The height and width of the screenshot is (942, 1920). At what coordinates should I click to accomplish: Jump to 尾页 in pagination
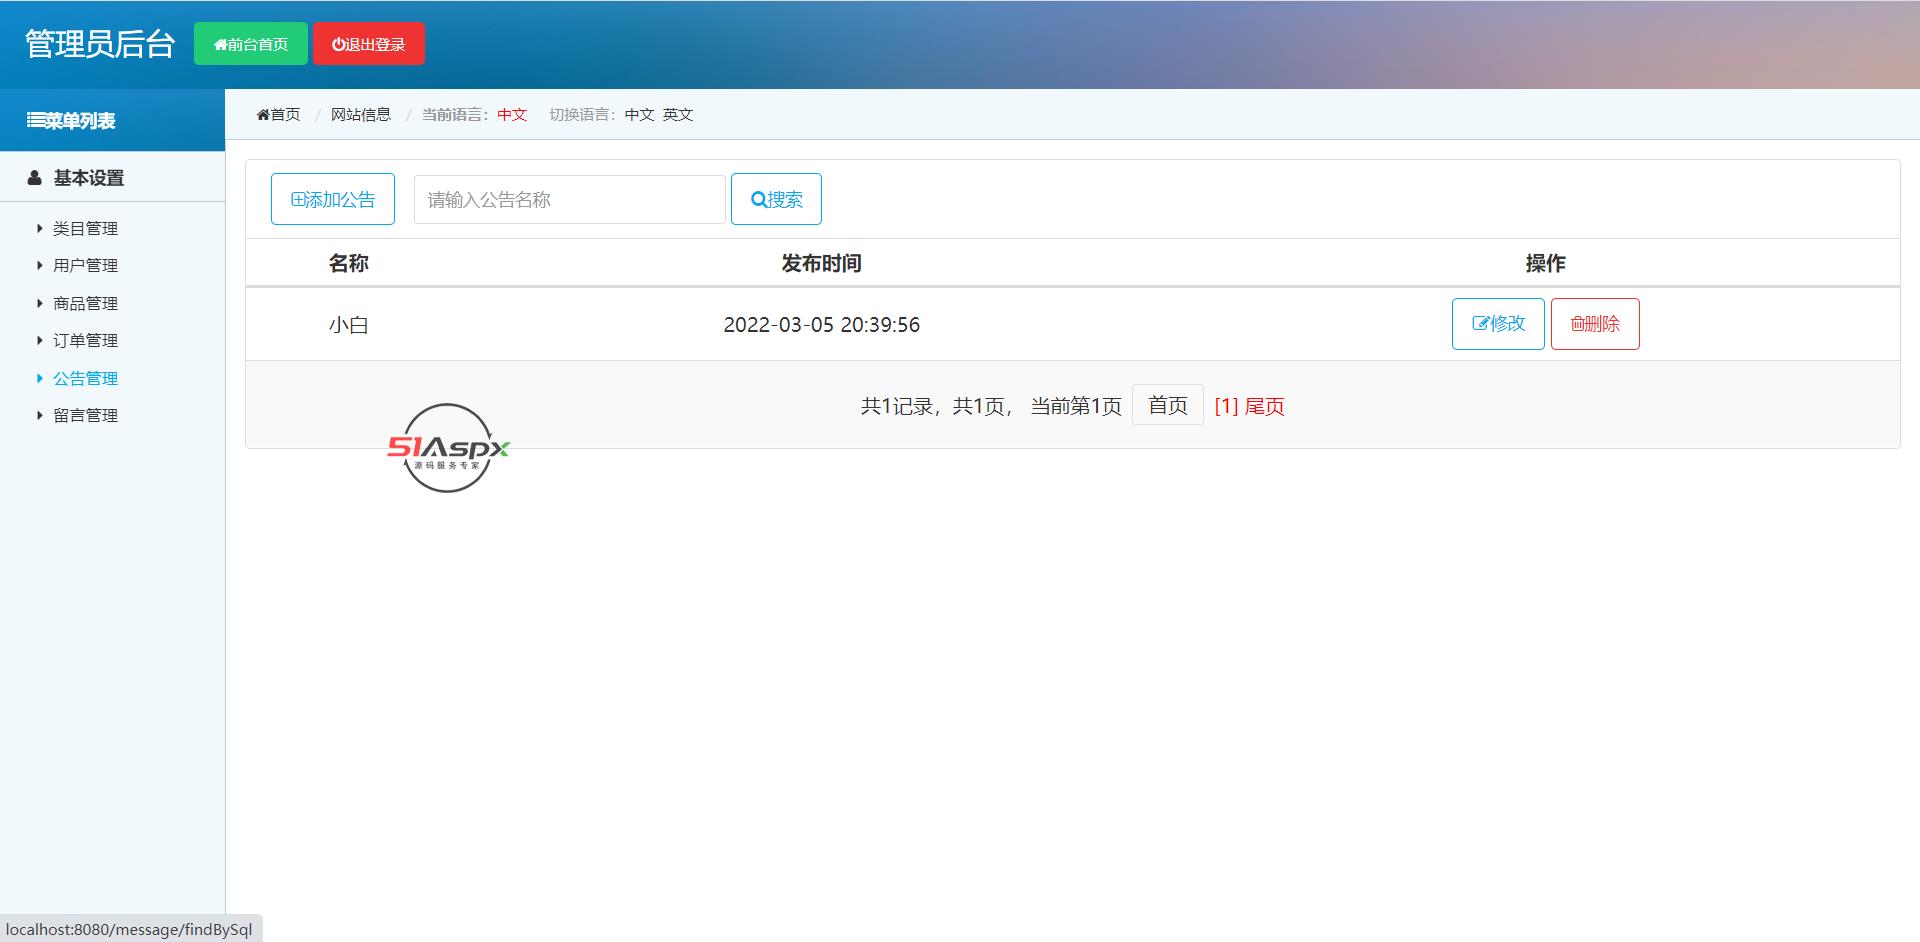pyautogui.click(x=1265, y=406)
